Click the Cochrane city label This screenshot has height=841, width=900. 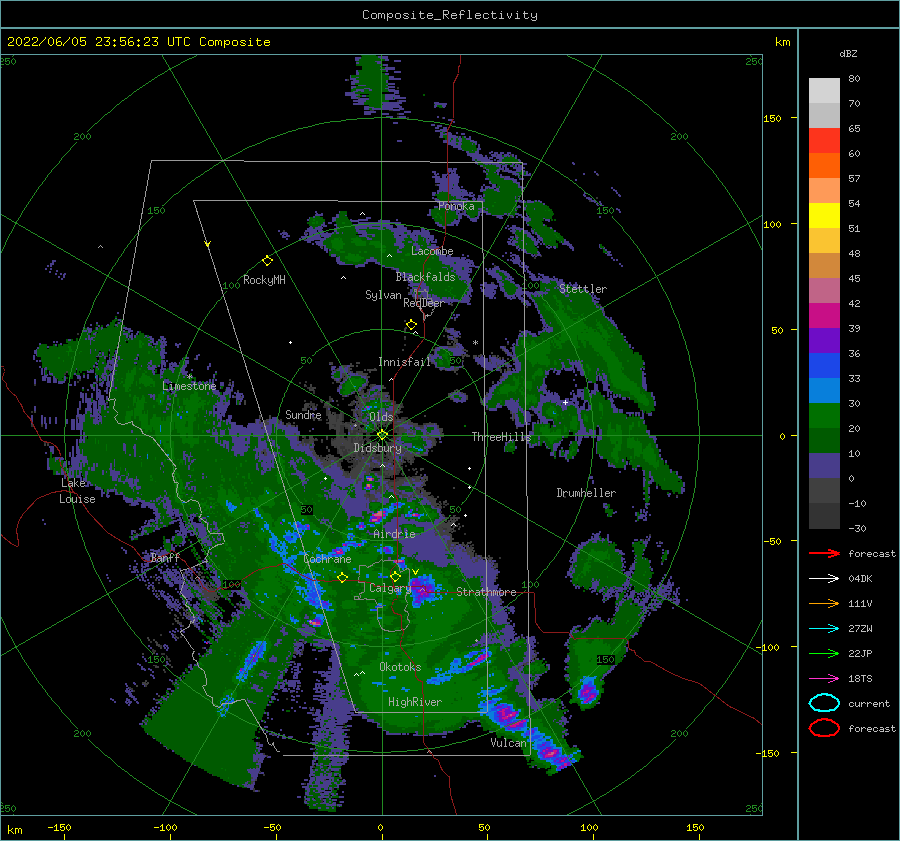tap(327, 559)
